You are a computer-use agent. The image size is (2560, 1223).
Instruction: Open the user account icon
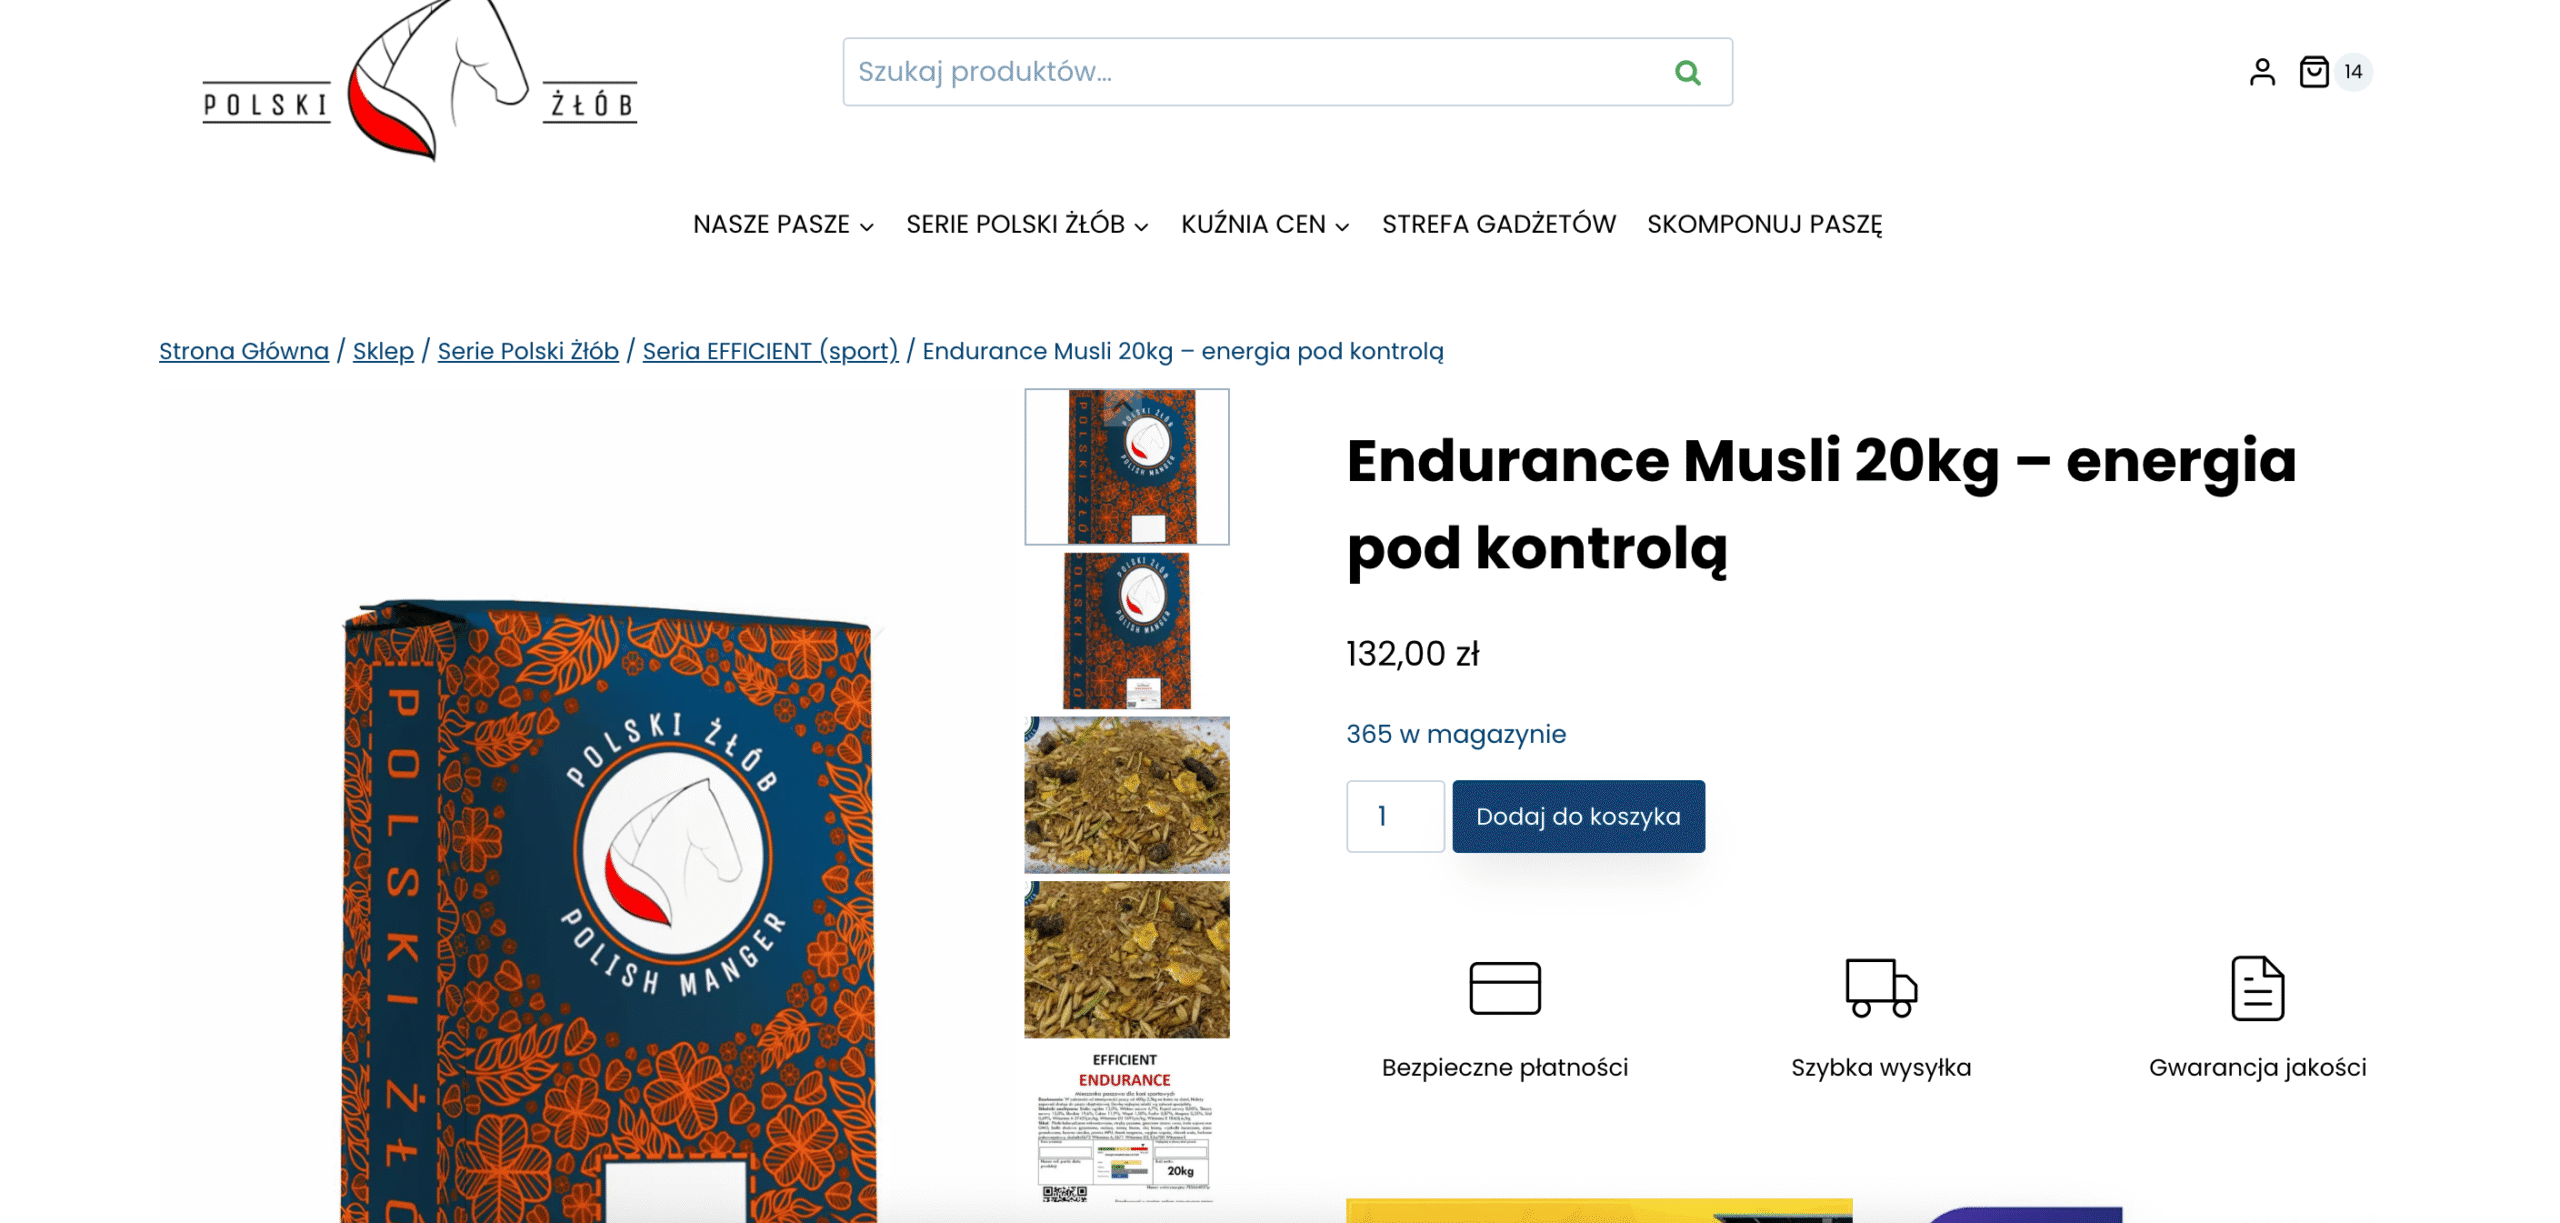tap(2262, 72)
